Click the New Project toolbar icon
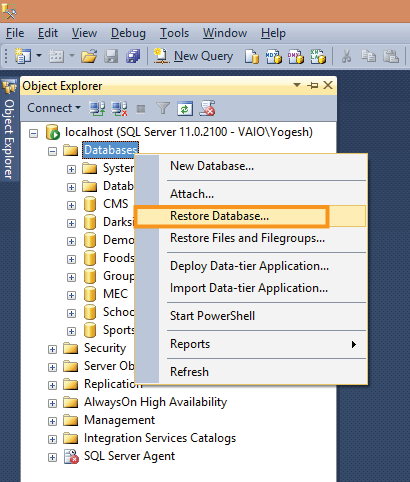The width and height of the screenshot is (410, 482). pyautogui.click(x=23, y=56)
